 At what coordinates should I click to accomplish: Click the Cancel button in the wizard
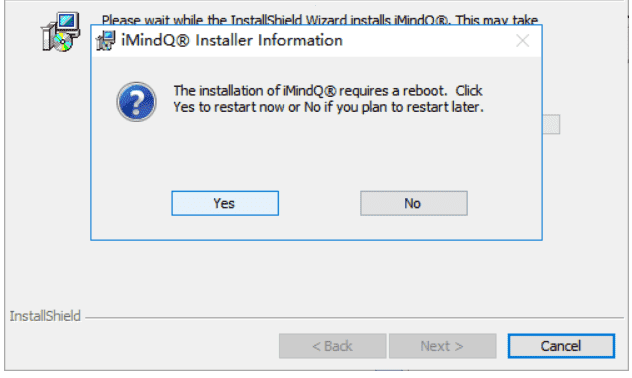click(x=561, y=346)
